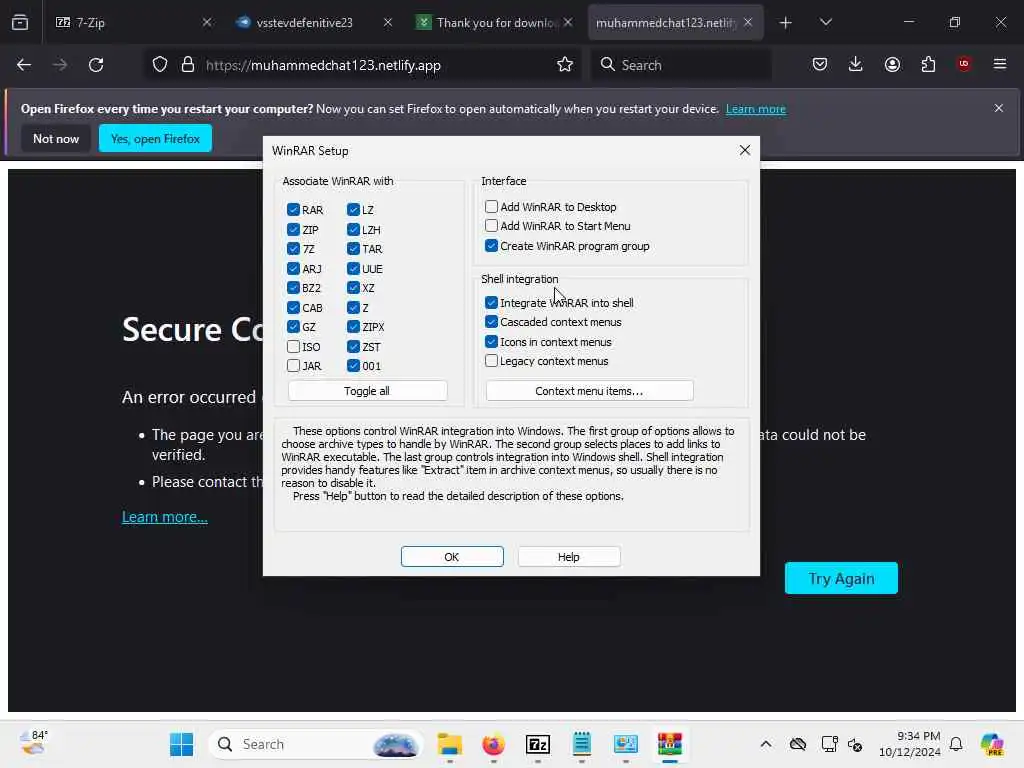
Task: Uncheck the 001 association checkbox
Action: (353, 366)
